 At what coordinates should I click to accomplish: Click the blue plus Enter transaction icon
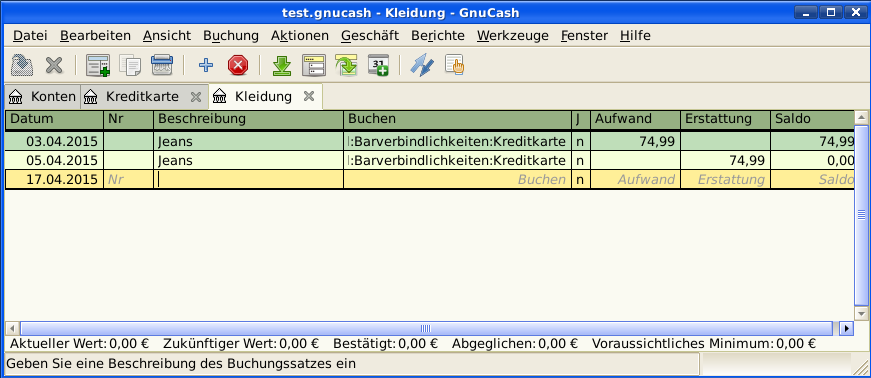coord(206,65)
